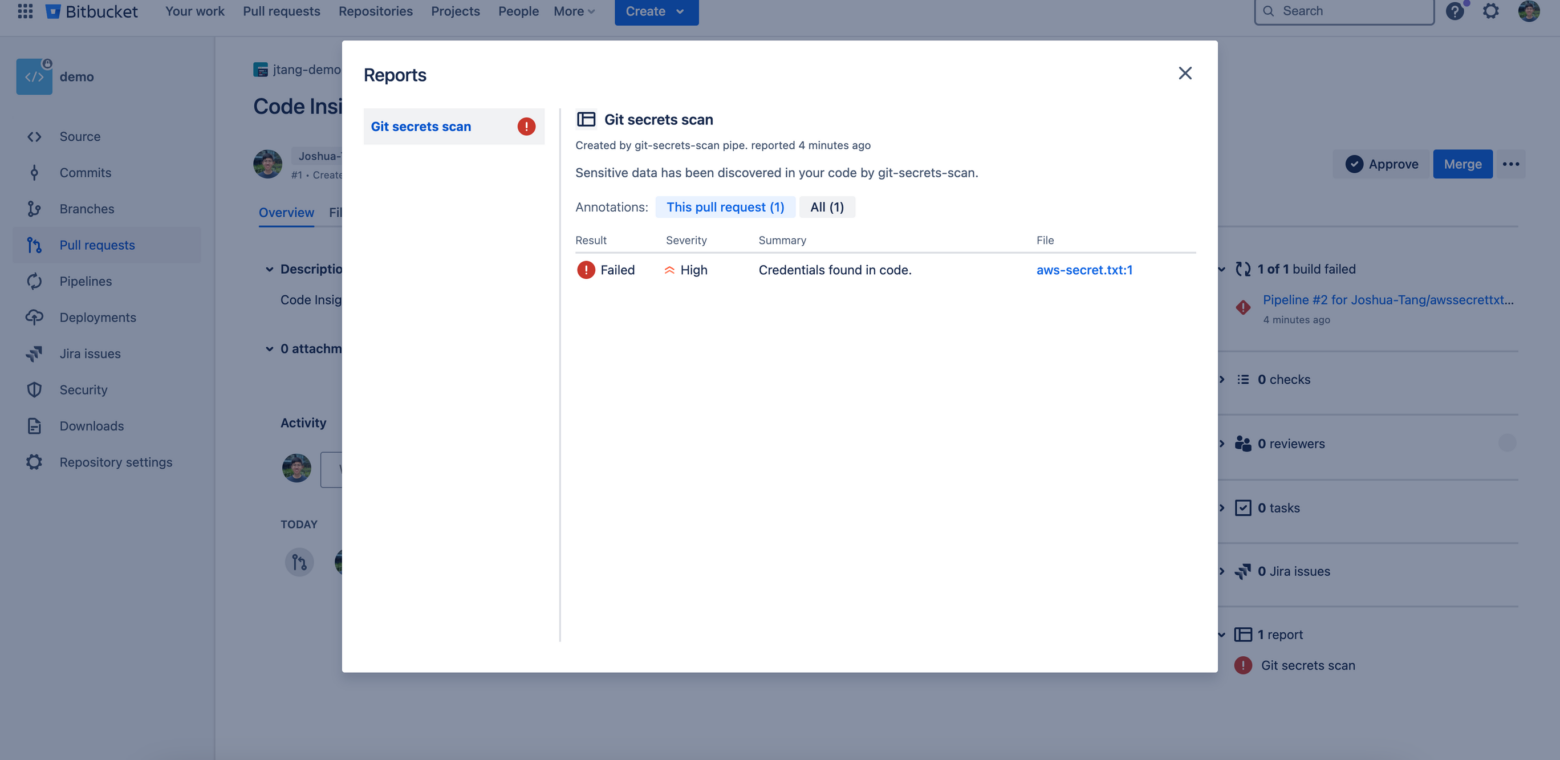Click the Branches icon in sidebar
Screen dimensions: 1560x760
34,209
